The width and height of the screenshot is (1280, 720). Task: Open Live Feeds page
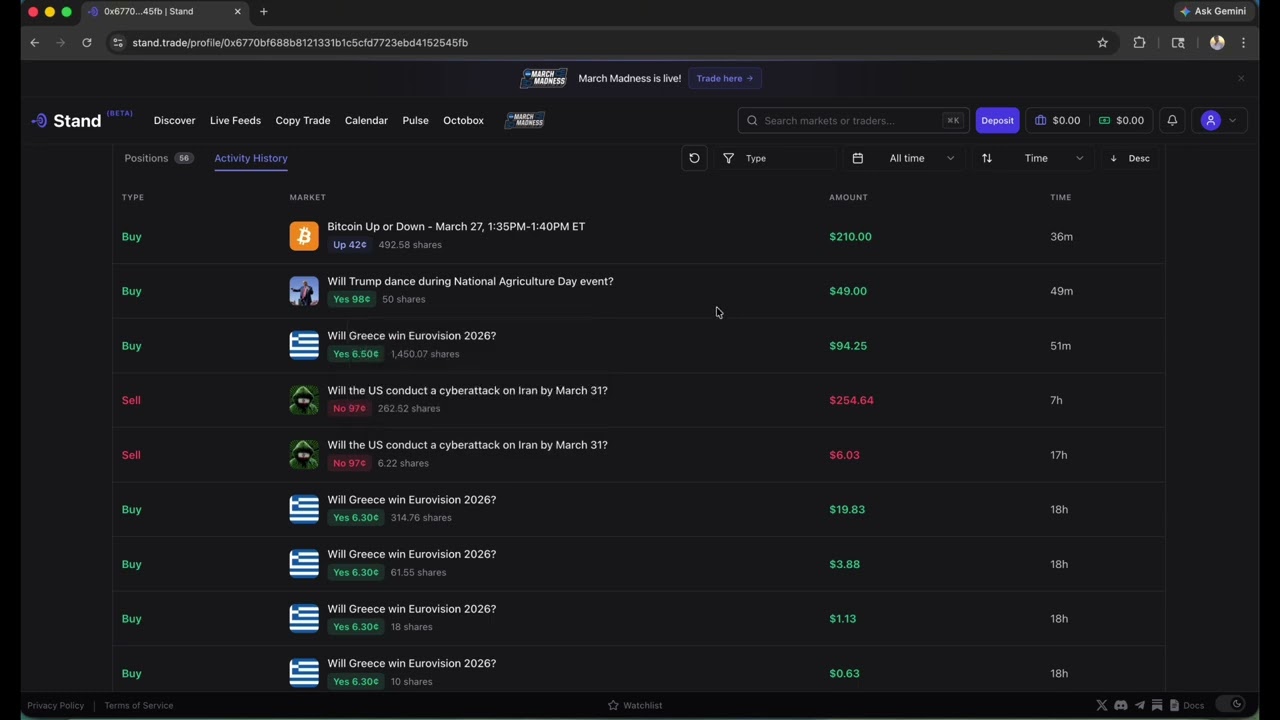235,120
